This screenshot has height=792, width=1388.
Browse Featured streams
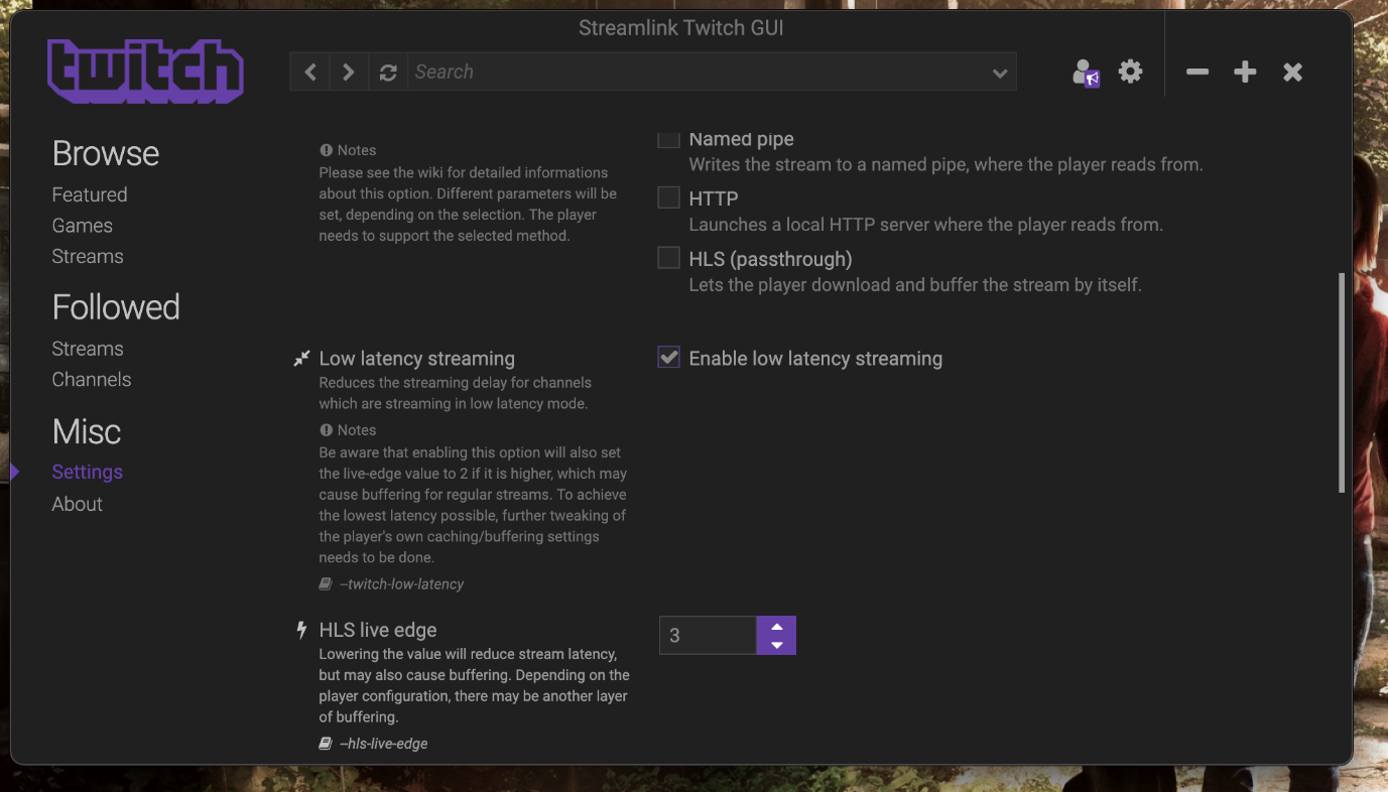click(x=89, y=194)
